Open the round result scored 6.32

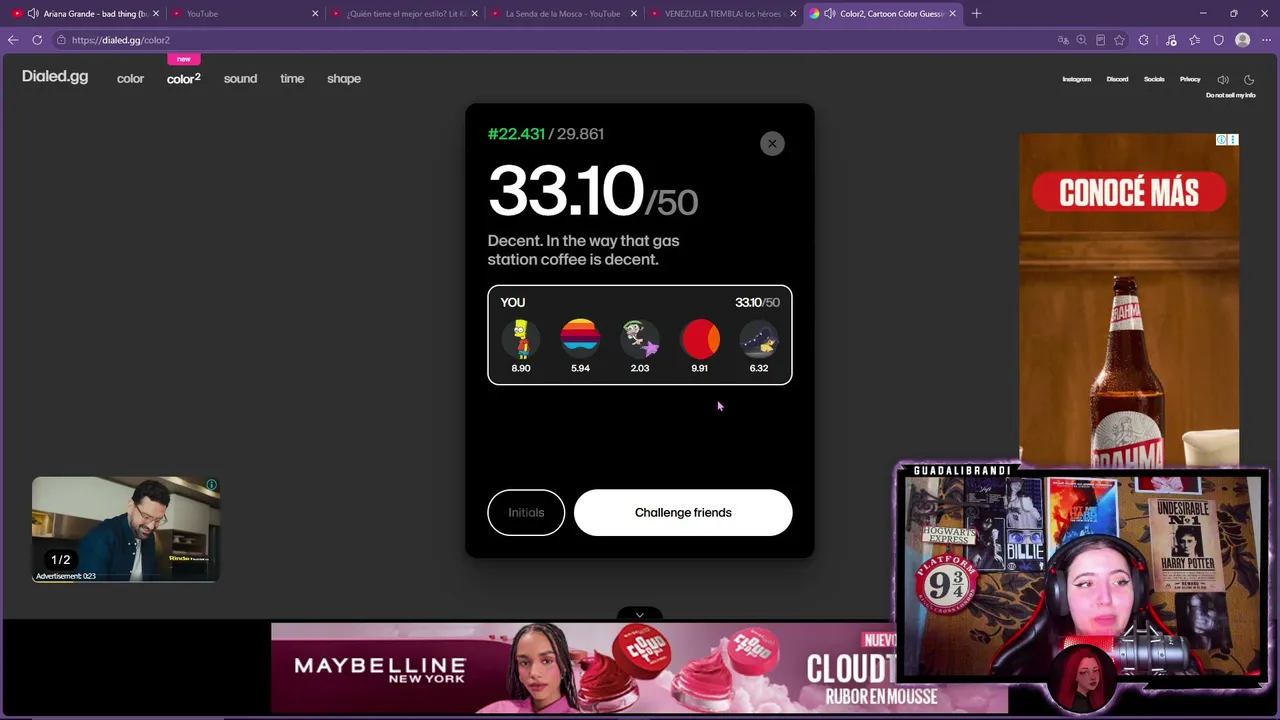[759, 340]
